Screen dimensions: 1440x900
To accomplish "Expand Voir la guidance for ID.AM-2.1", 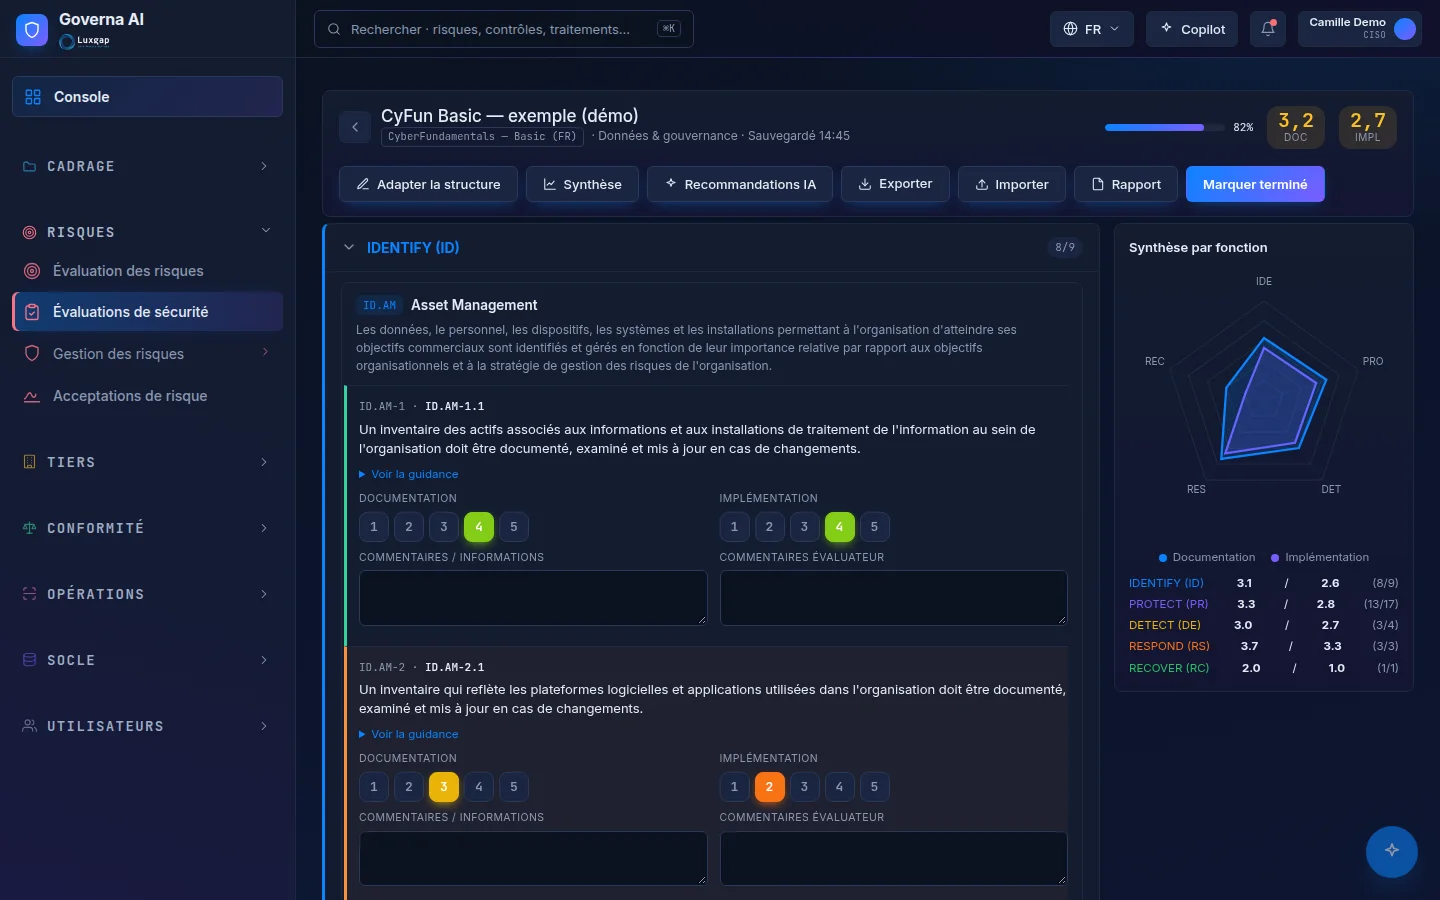I will 409,734.
